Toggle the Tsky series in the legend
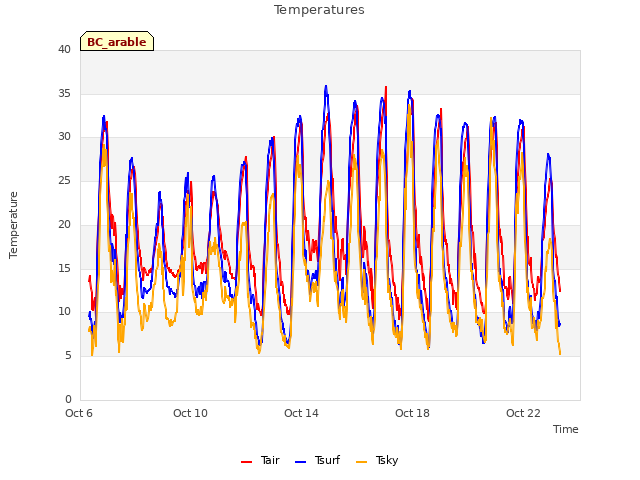The image size is (640, 480). coord(377,460)
